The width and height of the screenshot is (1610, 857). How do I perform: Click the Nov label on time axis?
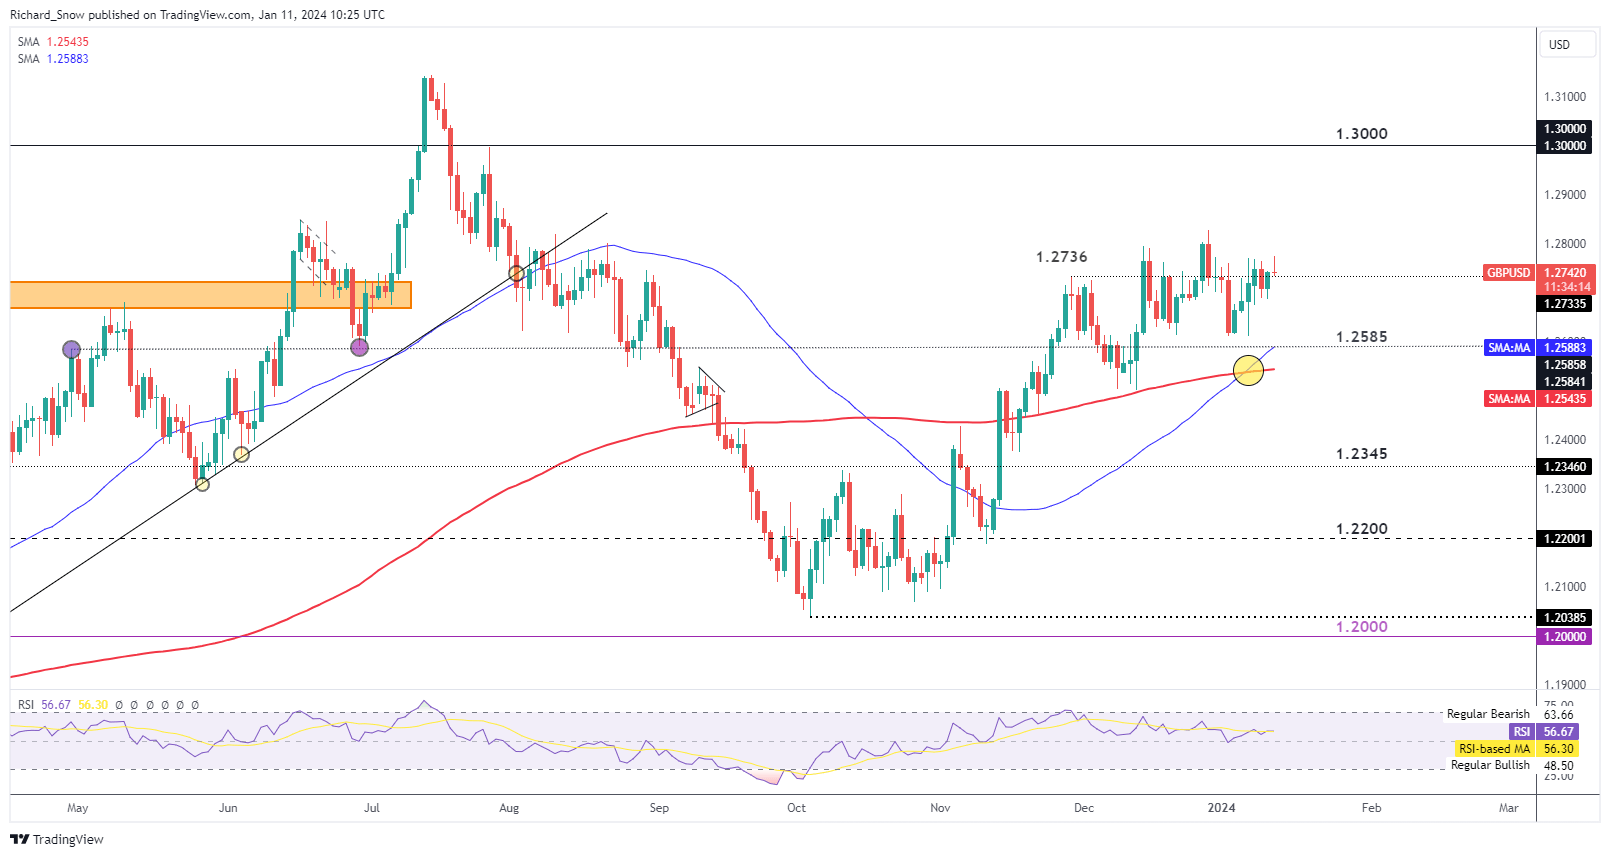tap(940, 808)
